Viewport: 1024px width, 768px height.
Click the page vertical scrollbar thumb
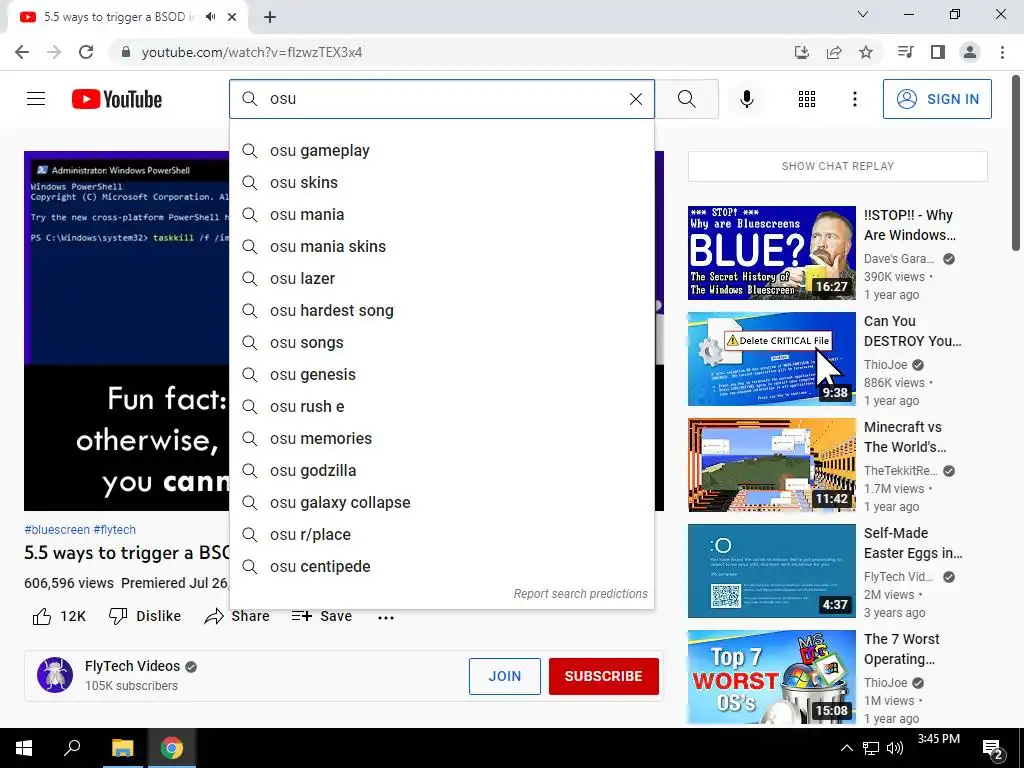1016,163
